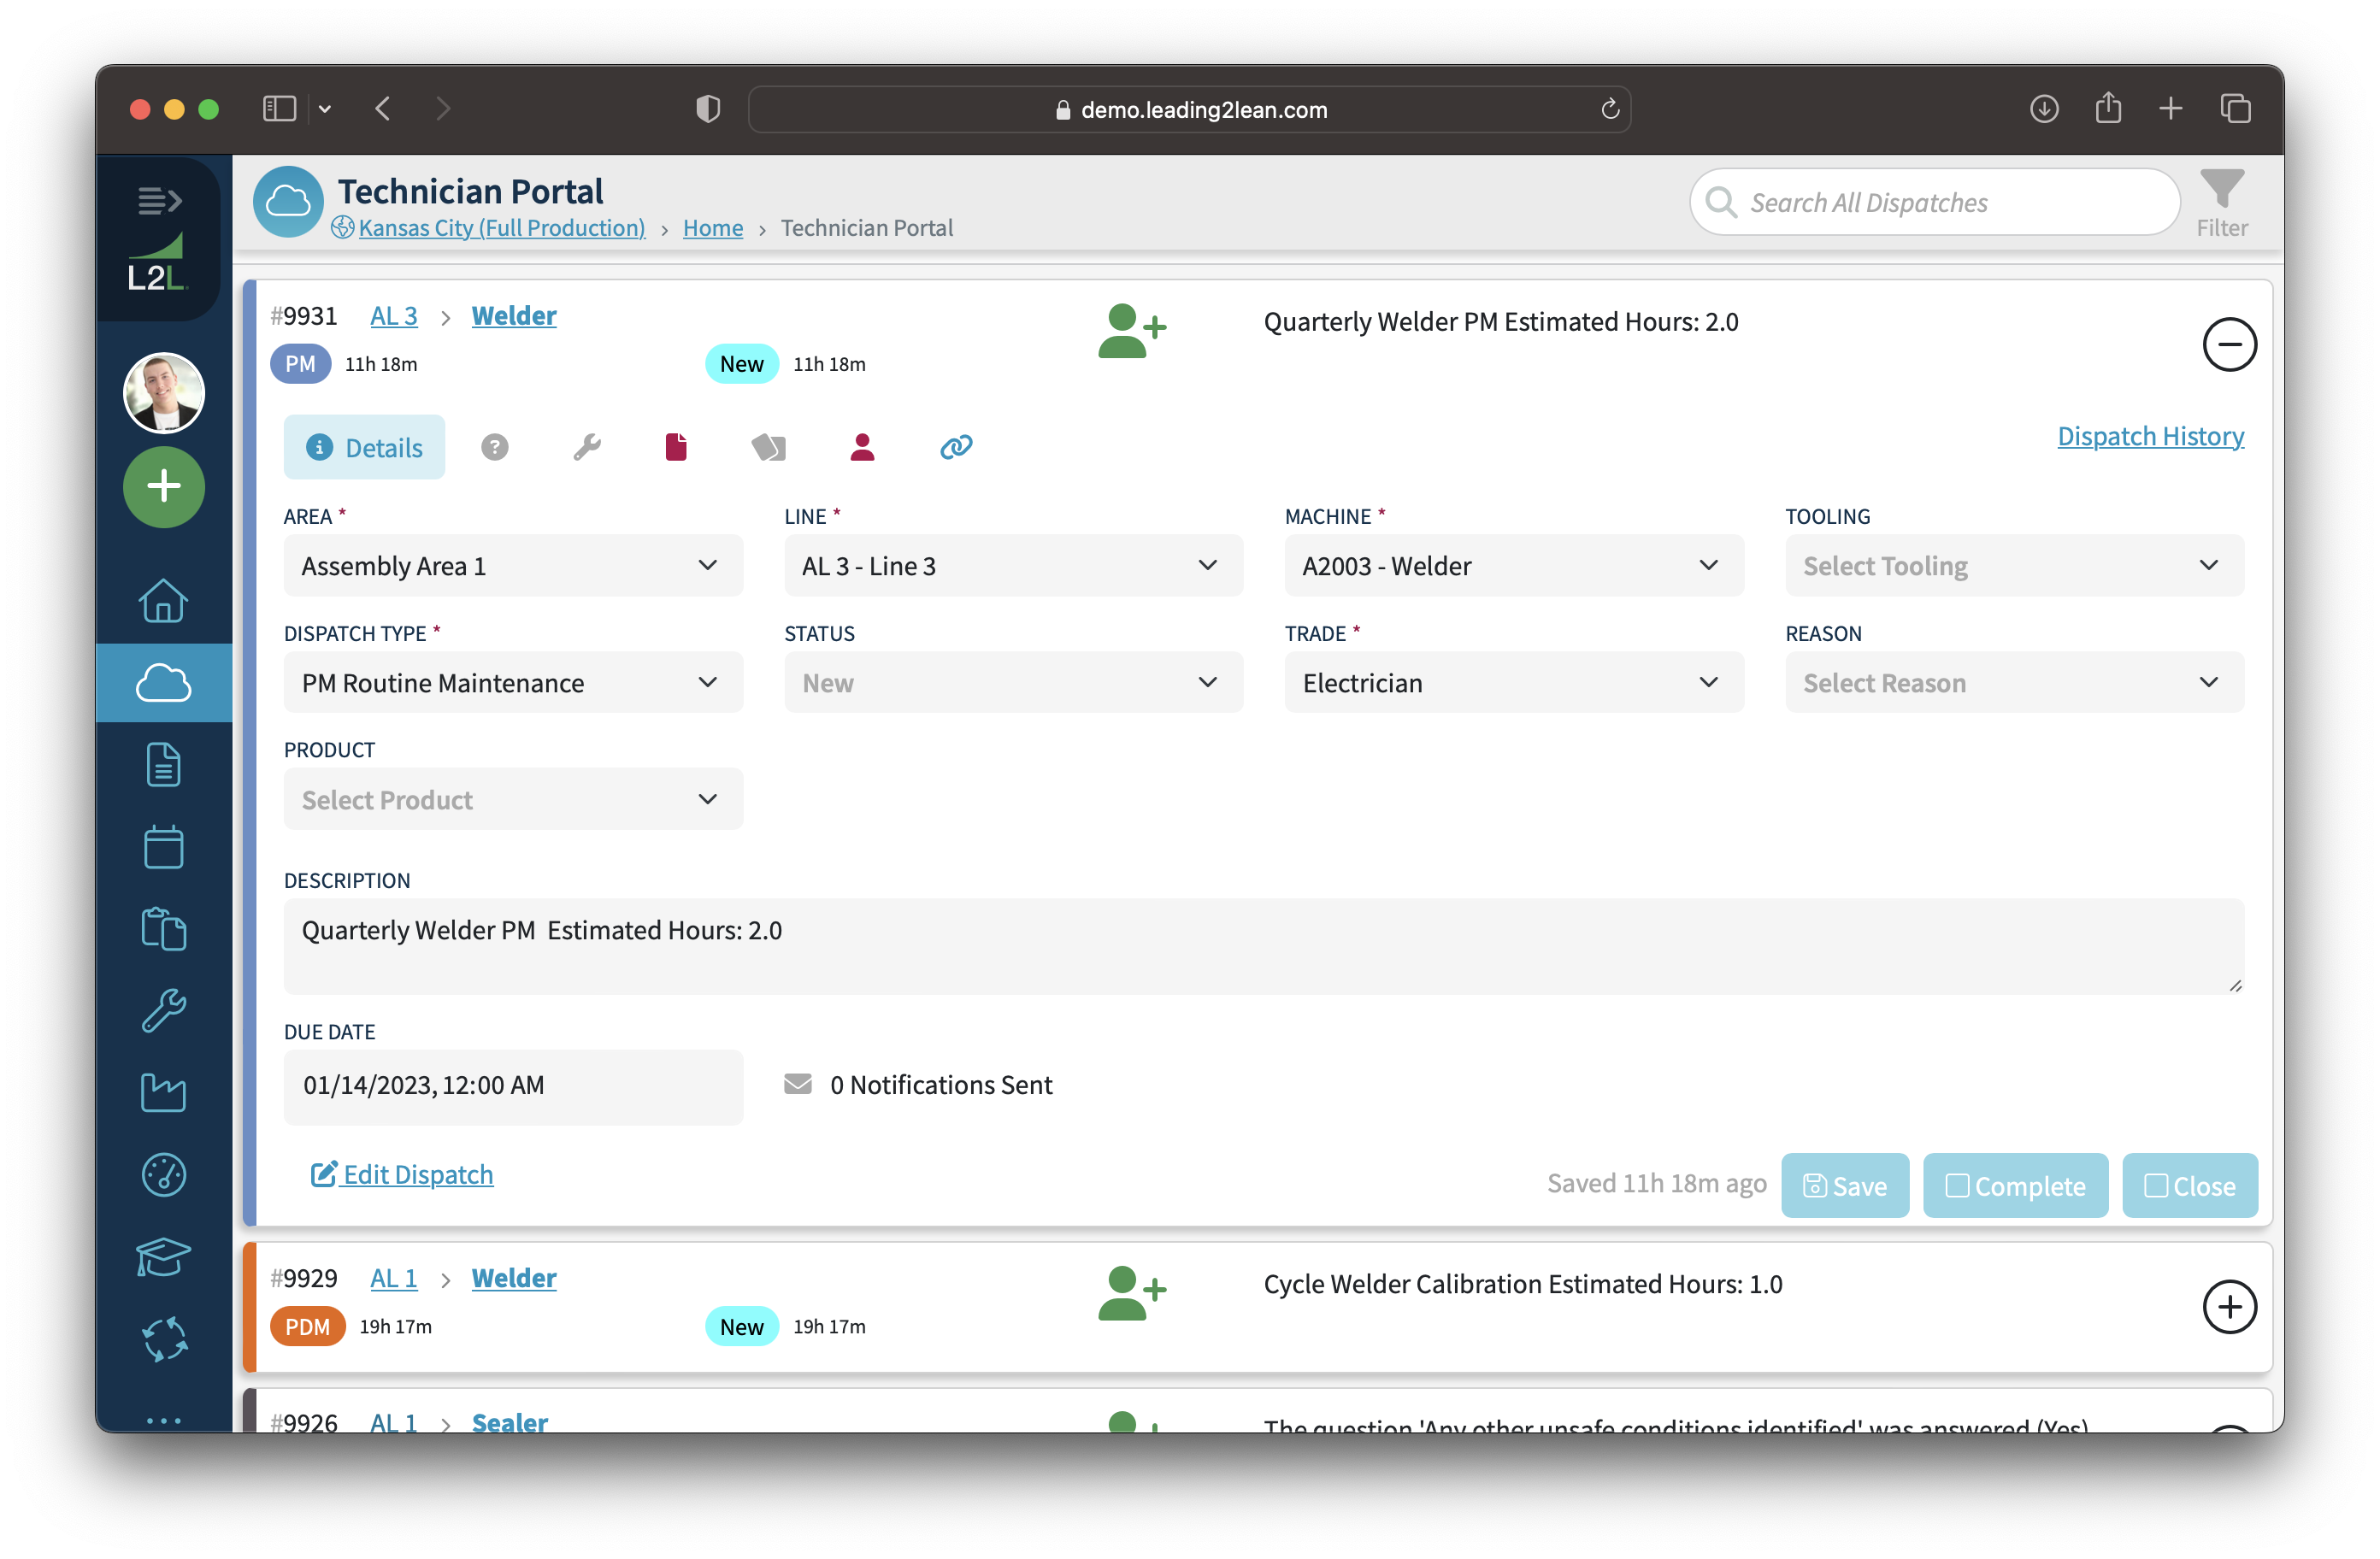Screen dimensions: 2380x1559
Task: Open the wrench maintenance icon in sidebar
Action: tap(163, 1009)
